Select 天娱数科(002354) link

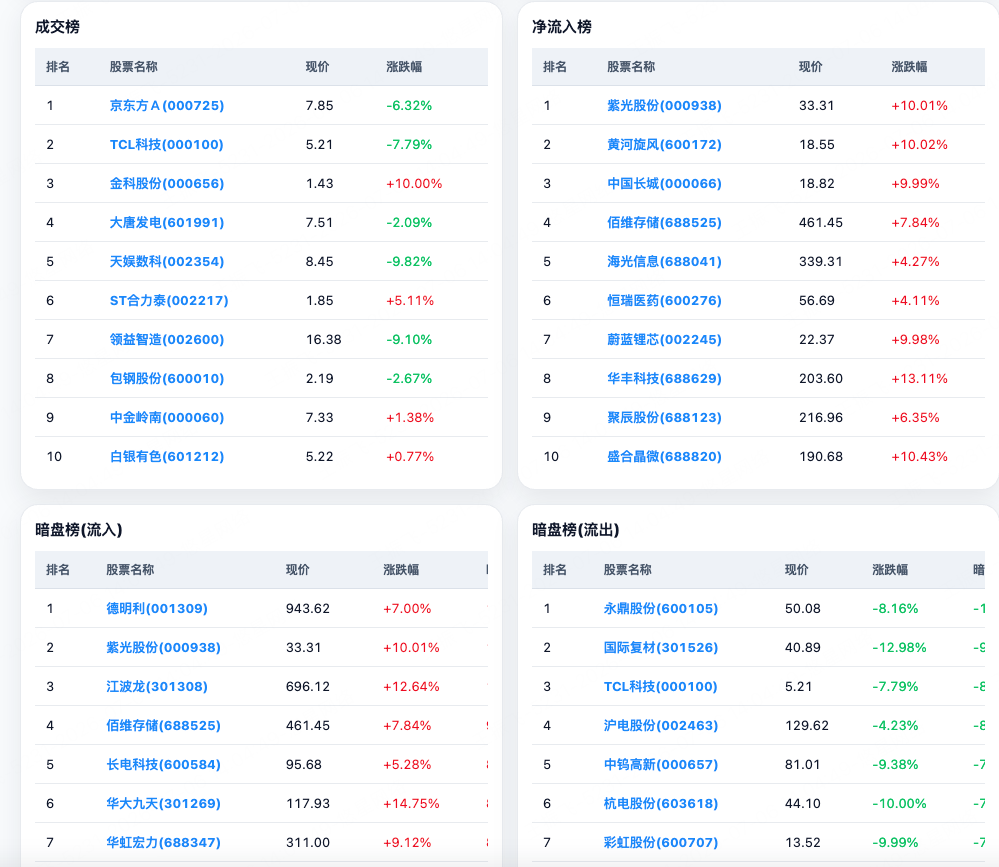167,261
